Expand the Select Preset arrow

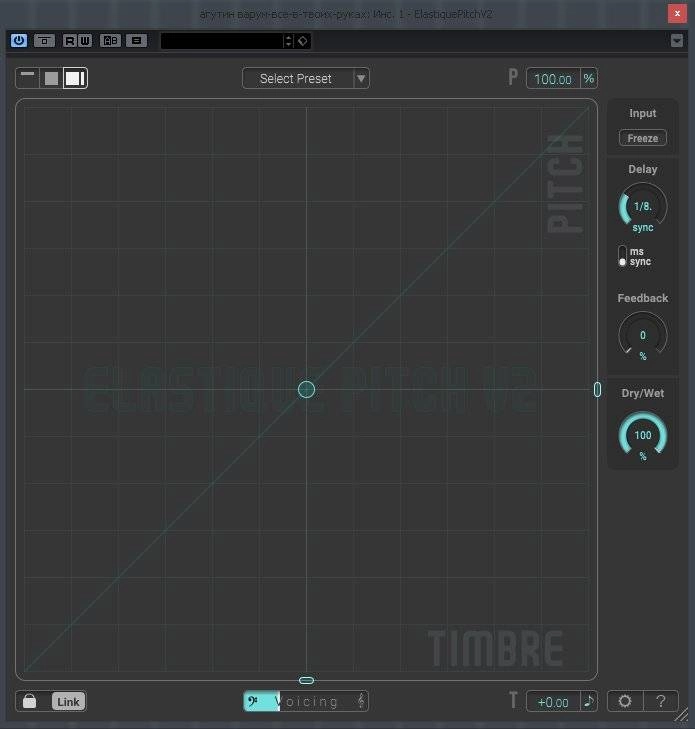(361, 79)
